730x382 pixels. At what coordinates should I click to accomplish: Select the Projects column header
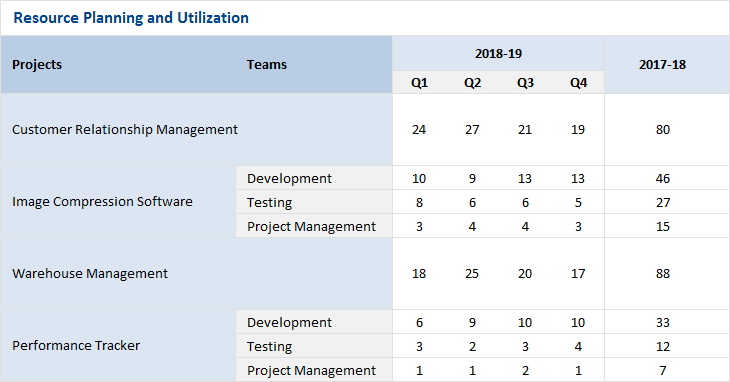point(37,64)
